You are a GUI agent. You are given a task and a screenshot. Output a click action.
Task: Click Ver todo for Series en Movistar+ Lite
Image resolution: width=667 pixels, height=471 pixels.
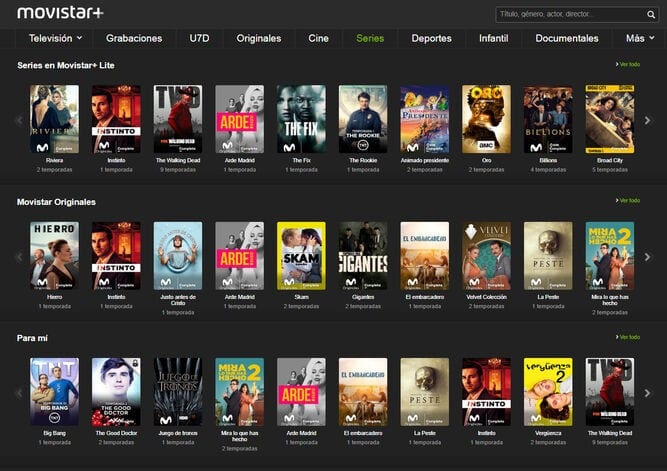click(x=629, y=64)
